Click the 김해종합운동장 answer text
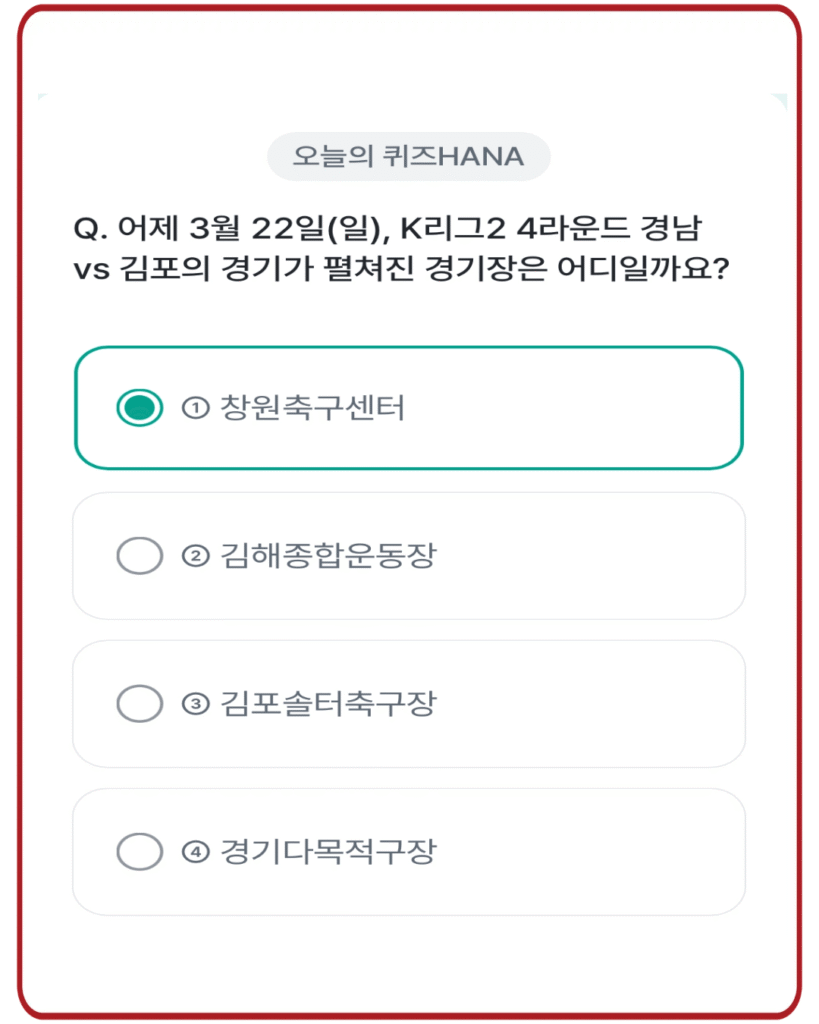 coord(327,556)
